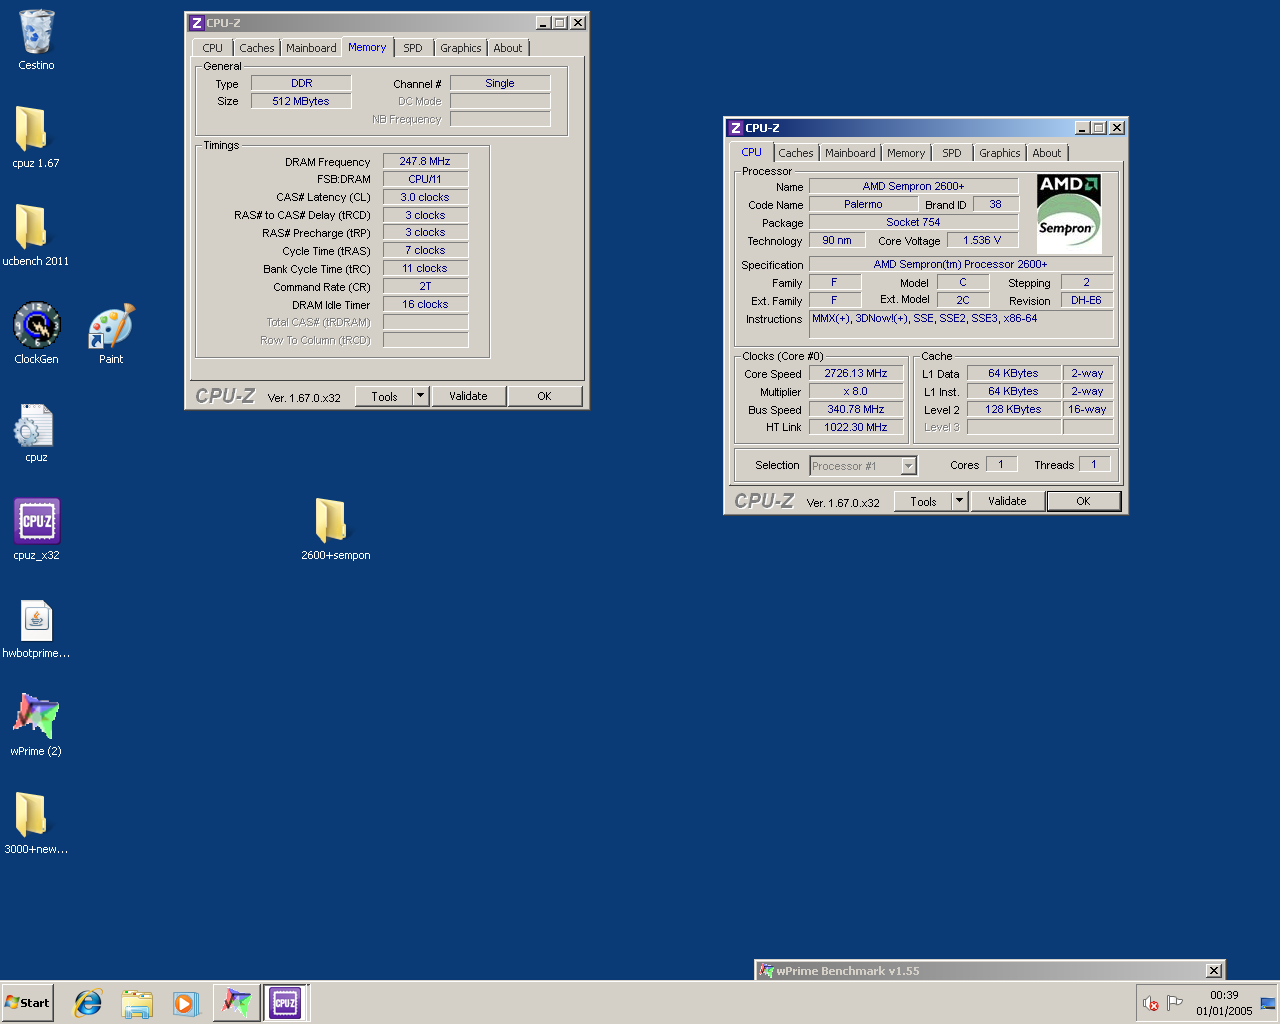The height and width of the screenshot is (1024, 1280).
Task: Click the FSB:DRAM value CPU/11
Action: [425, 179]
